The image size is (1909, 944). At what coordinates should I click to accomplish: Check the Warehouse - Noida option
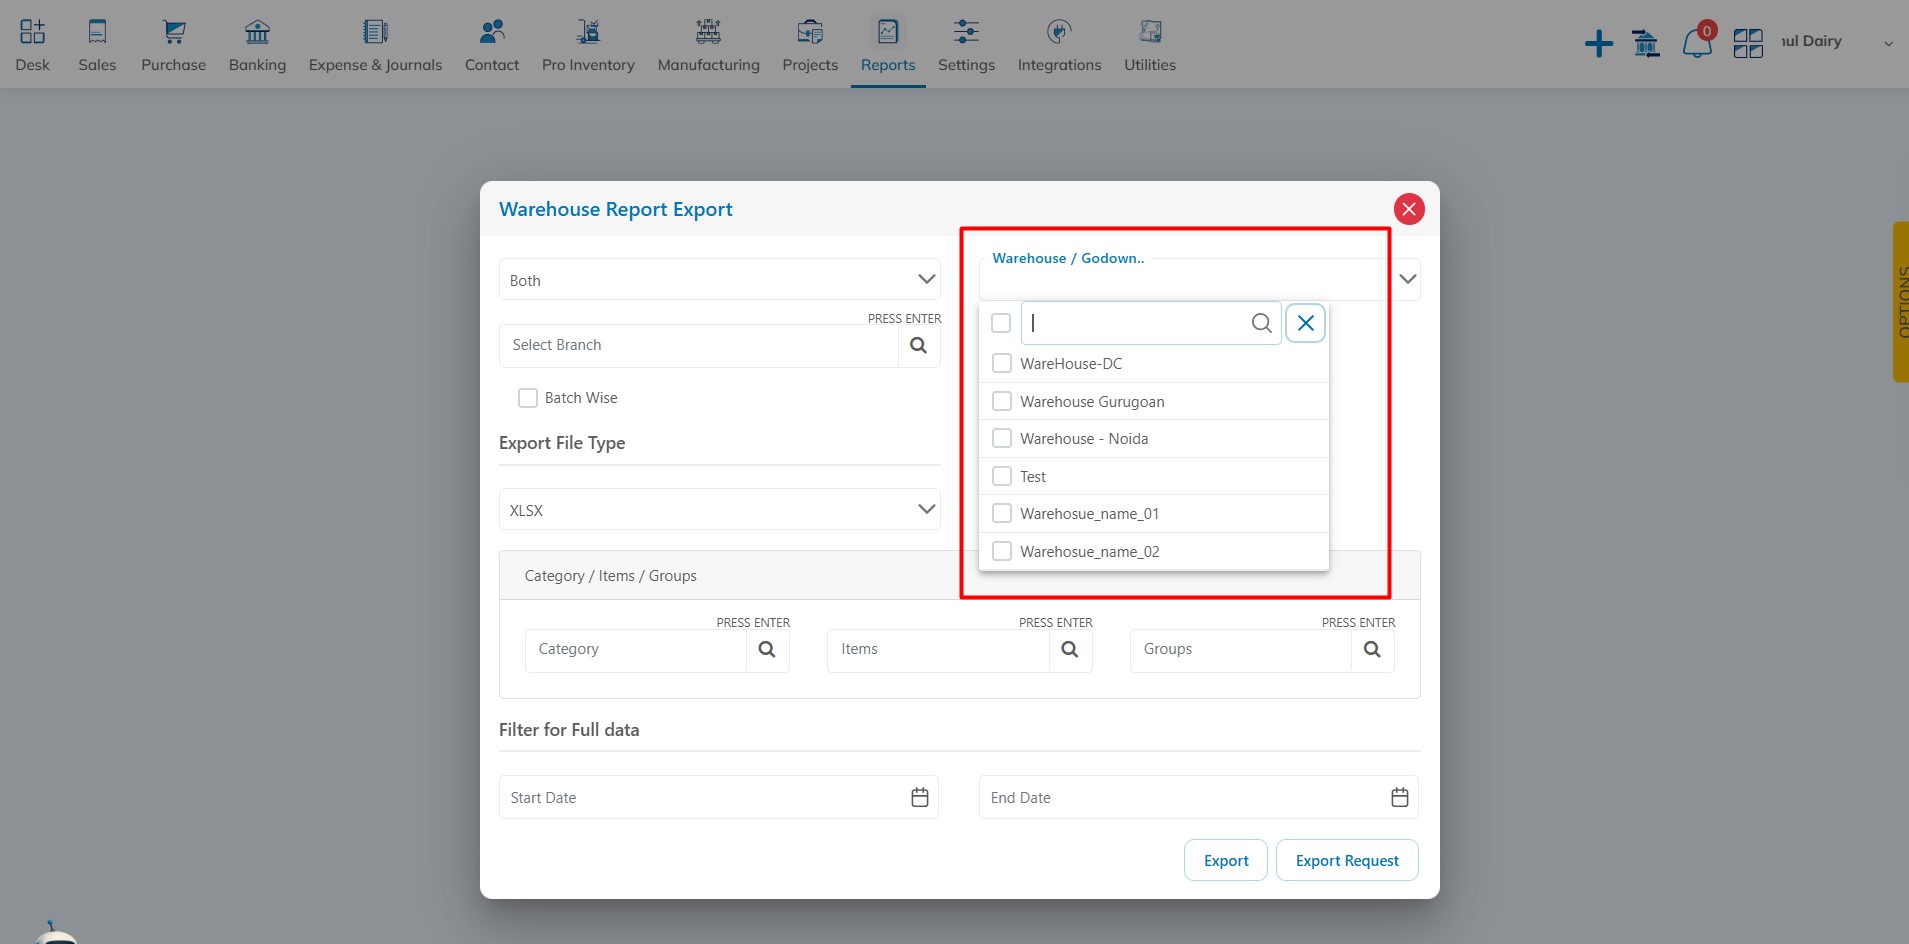(x=1002, y=438)
